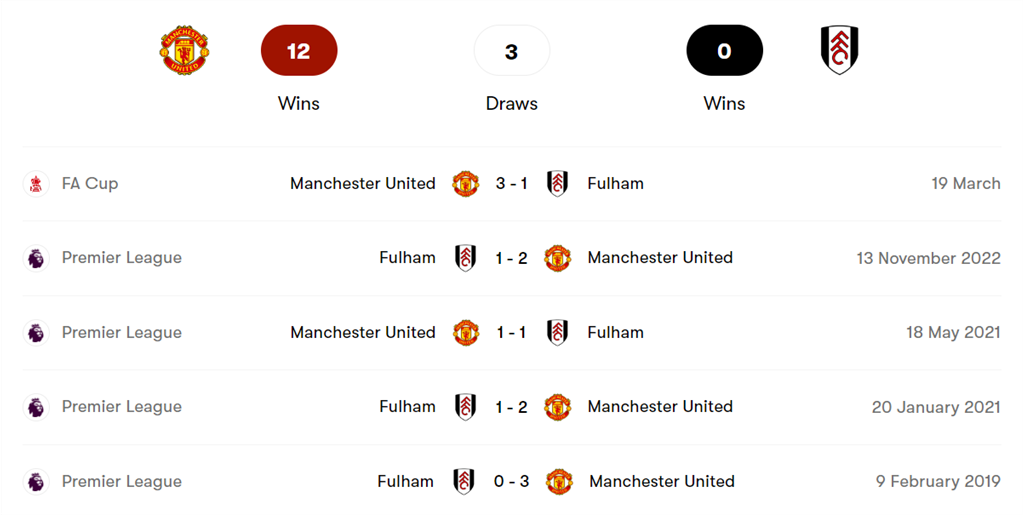Click Manchester United badge in the 18 May 2021 match
This screenshot has height=515, width=1024.
click(x=466, y=333)
